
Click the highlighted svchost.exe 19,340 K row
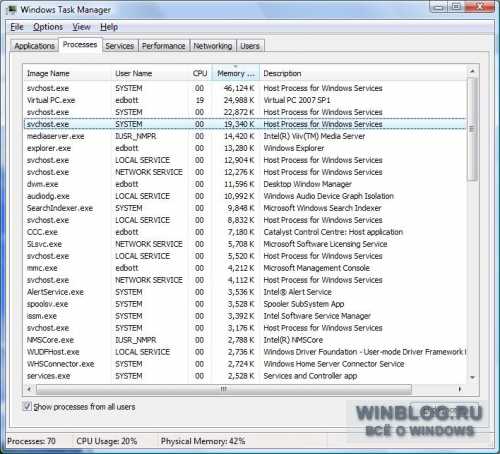pos(245,124)
